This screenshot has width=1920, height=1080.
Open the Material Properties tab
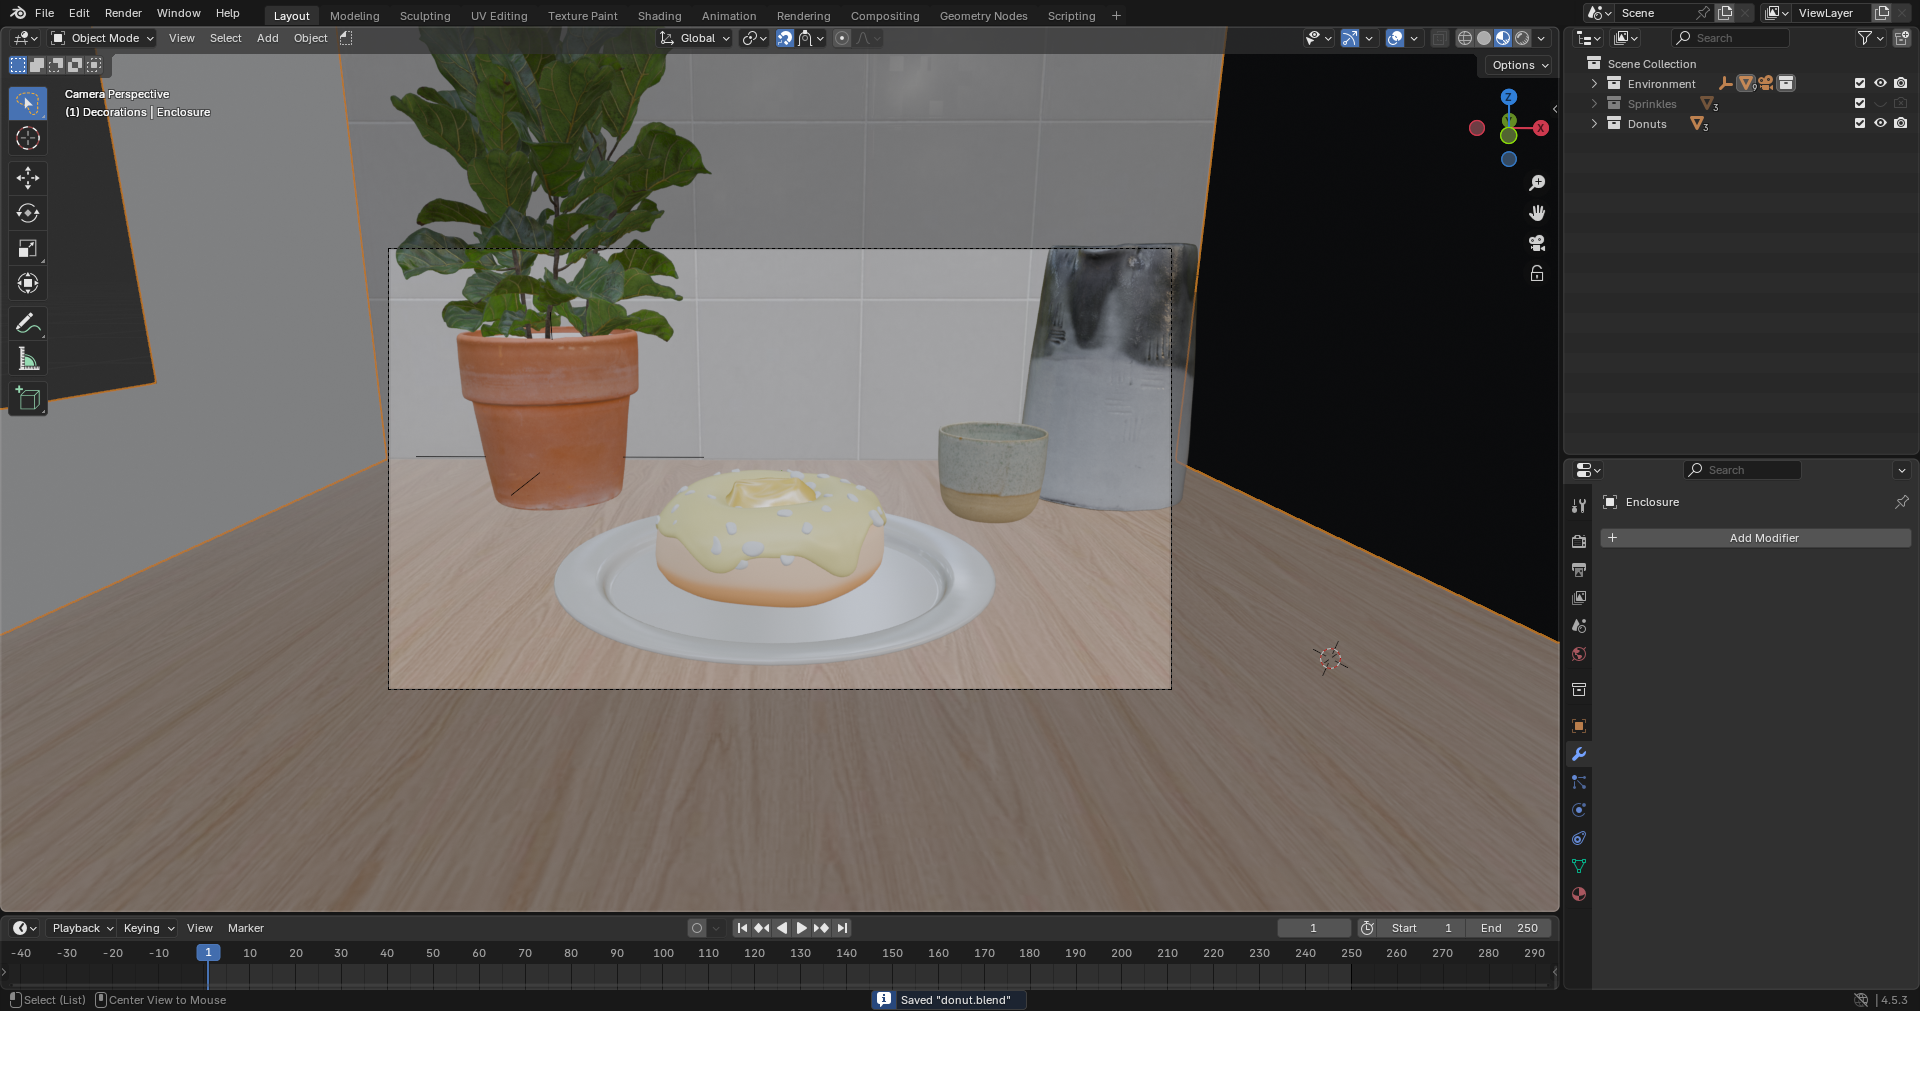pos(1578,893)
